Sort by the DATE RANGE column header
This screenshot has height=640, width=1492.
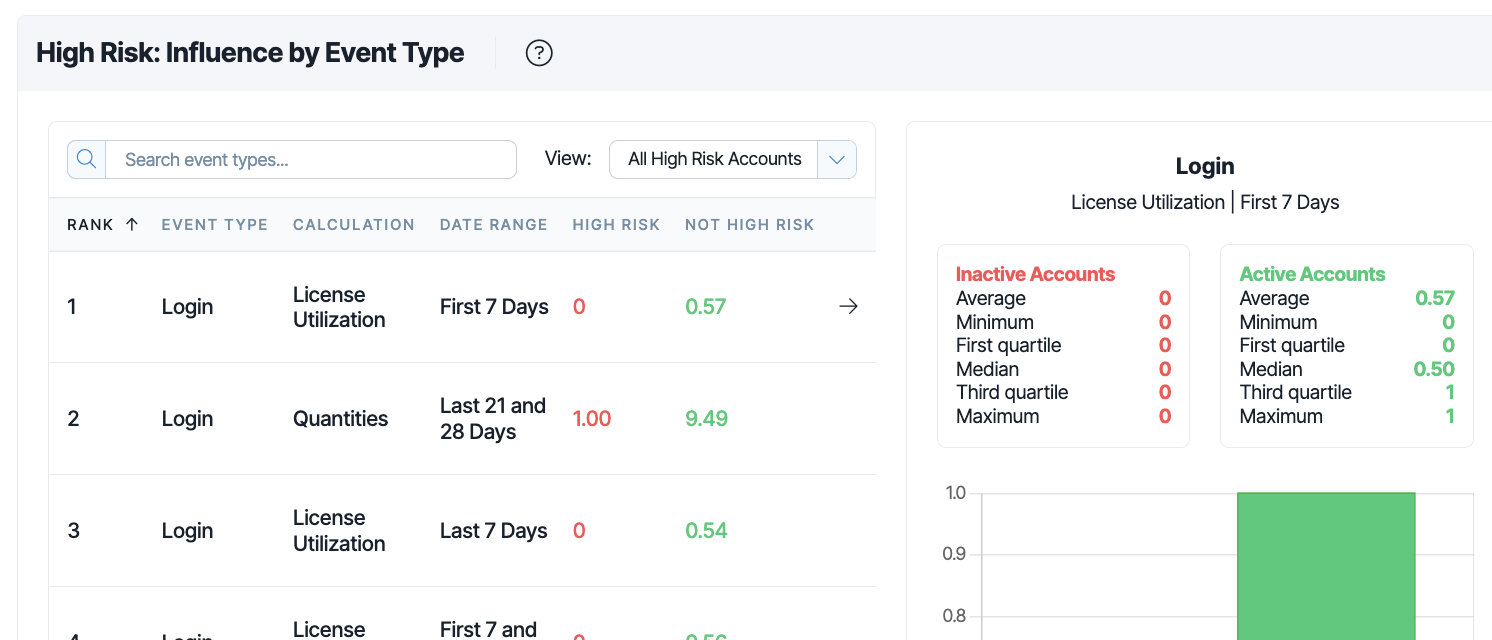(x=494, y=224)
